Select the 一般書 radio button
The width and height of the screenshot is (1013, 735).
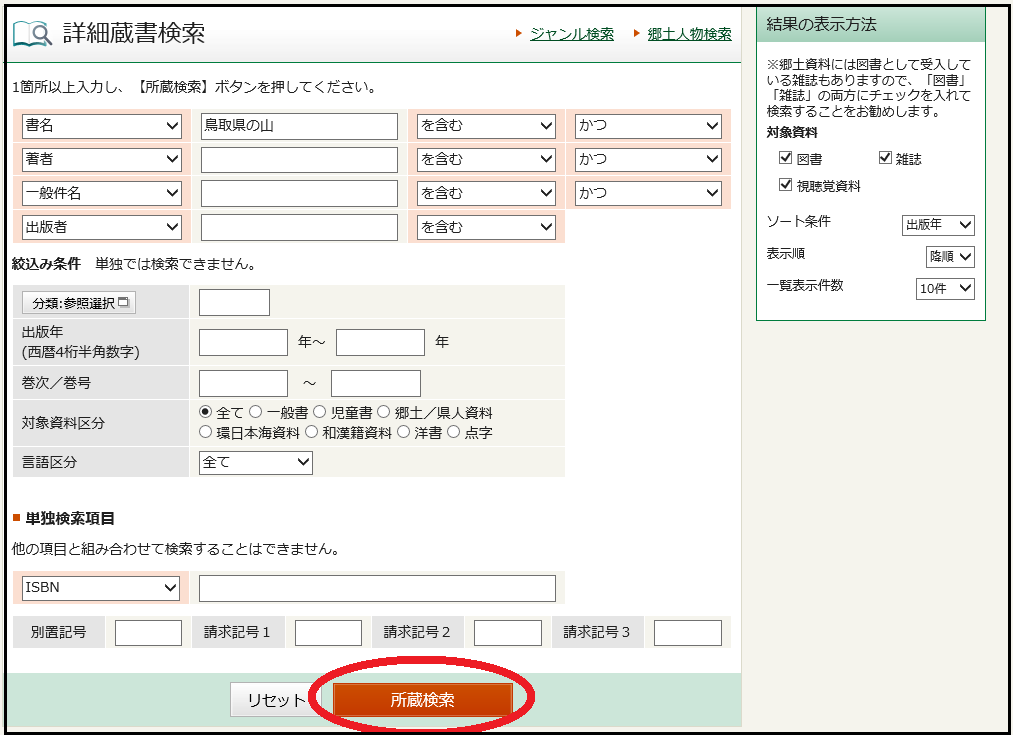point(256,412)
